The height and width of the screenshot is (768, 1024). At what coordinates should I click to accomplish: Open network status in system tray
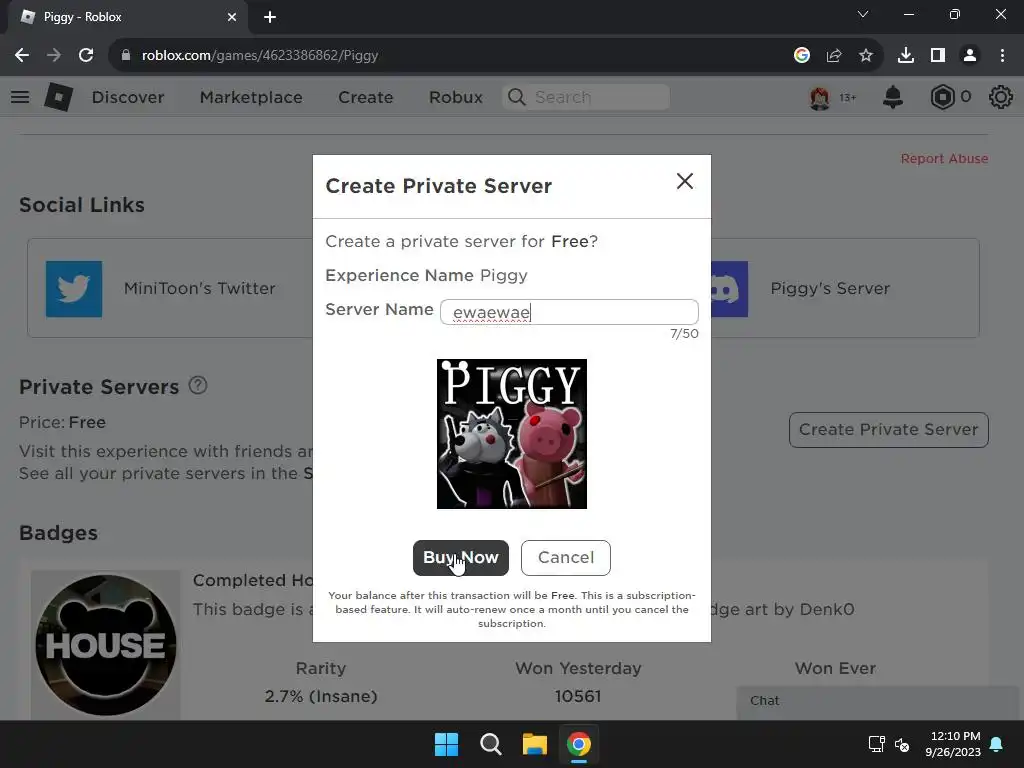tap(876, 744)
